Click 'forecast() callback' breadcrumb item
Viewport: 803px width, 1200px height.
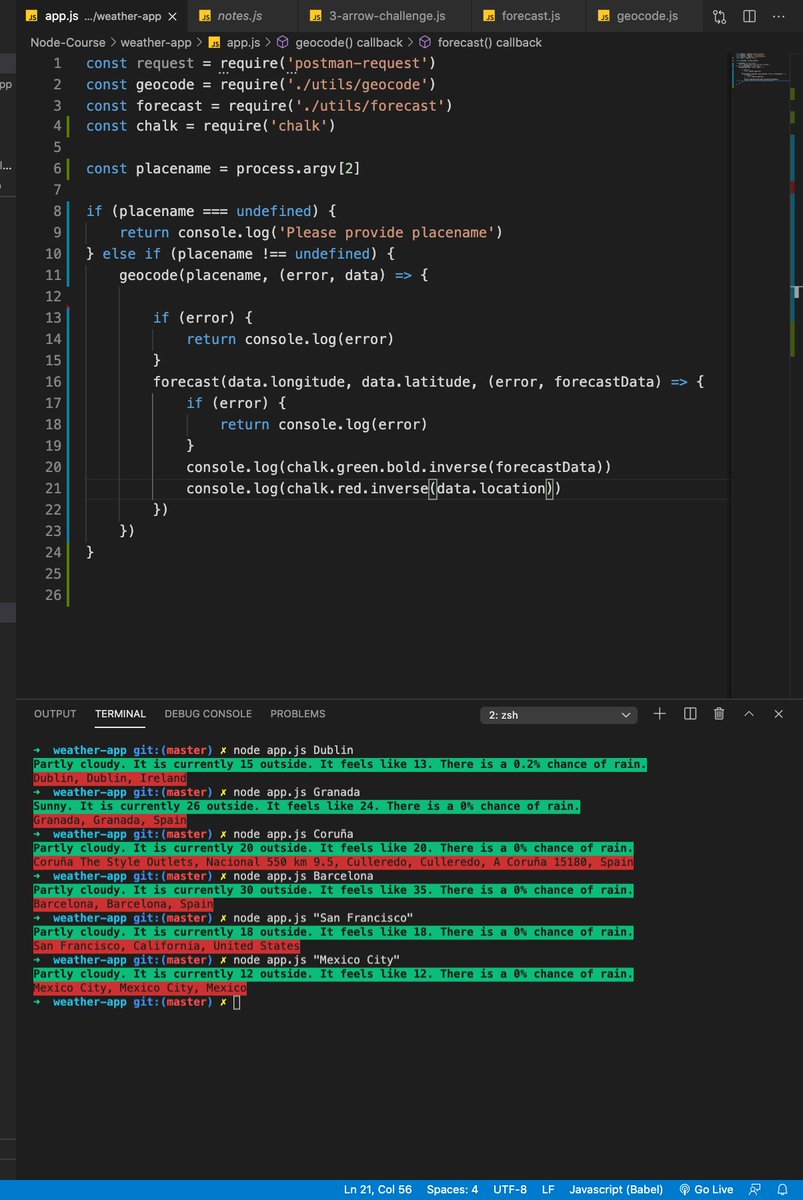[490, 42]
